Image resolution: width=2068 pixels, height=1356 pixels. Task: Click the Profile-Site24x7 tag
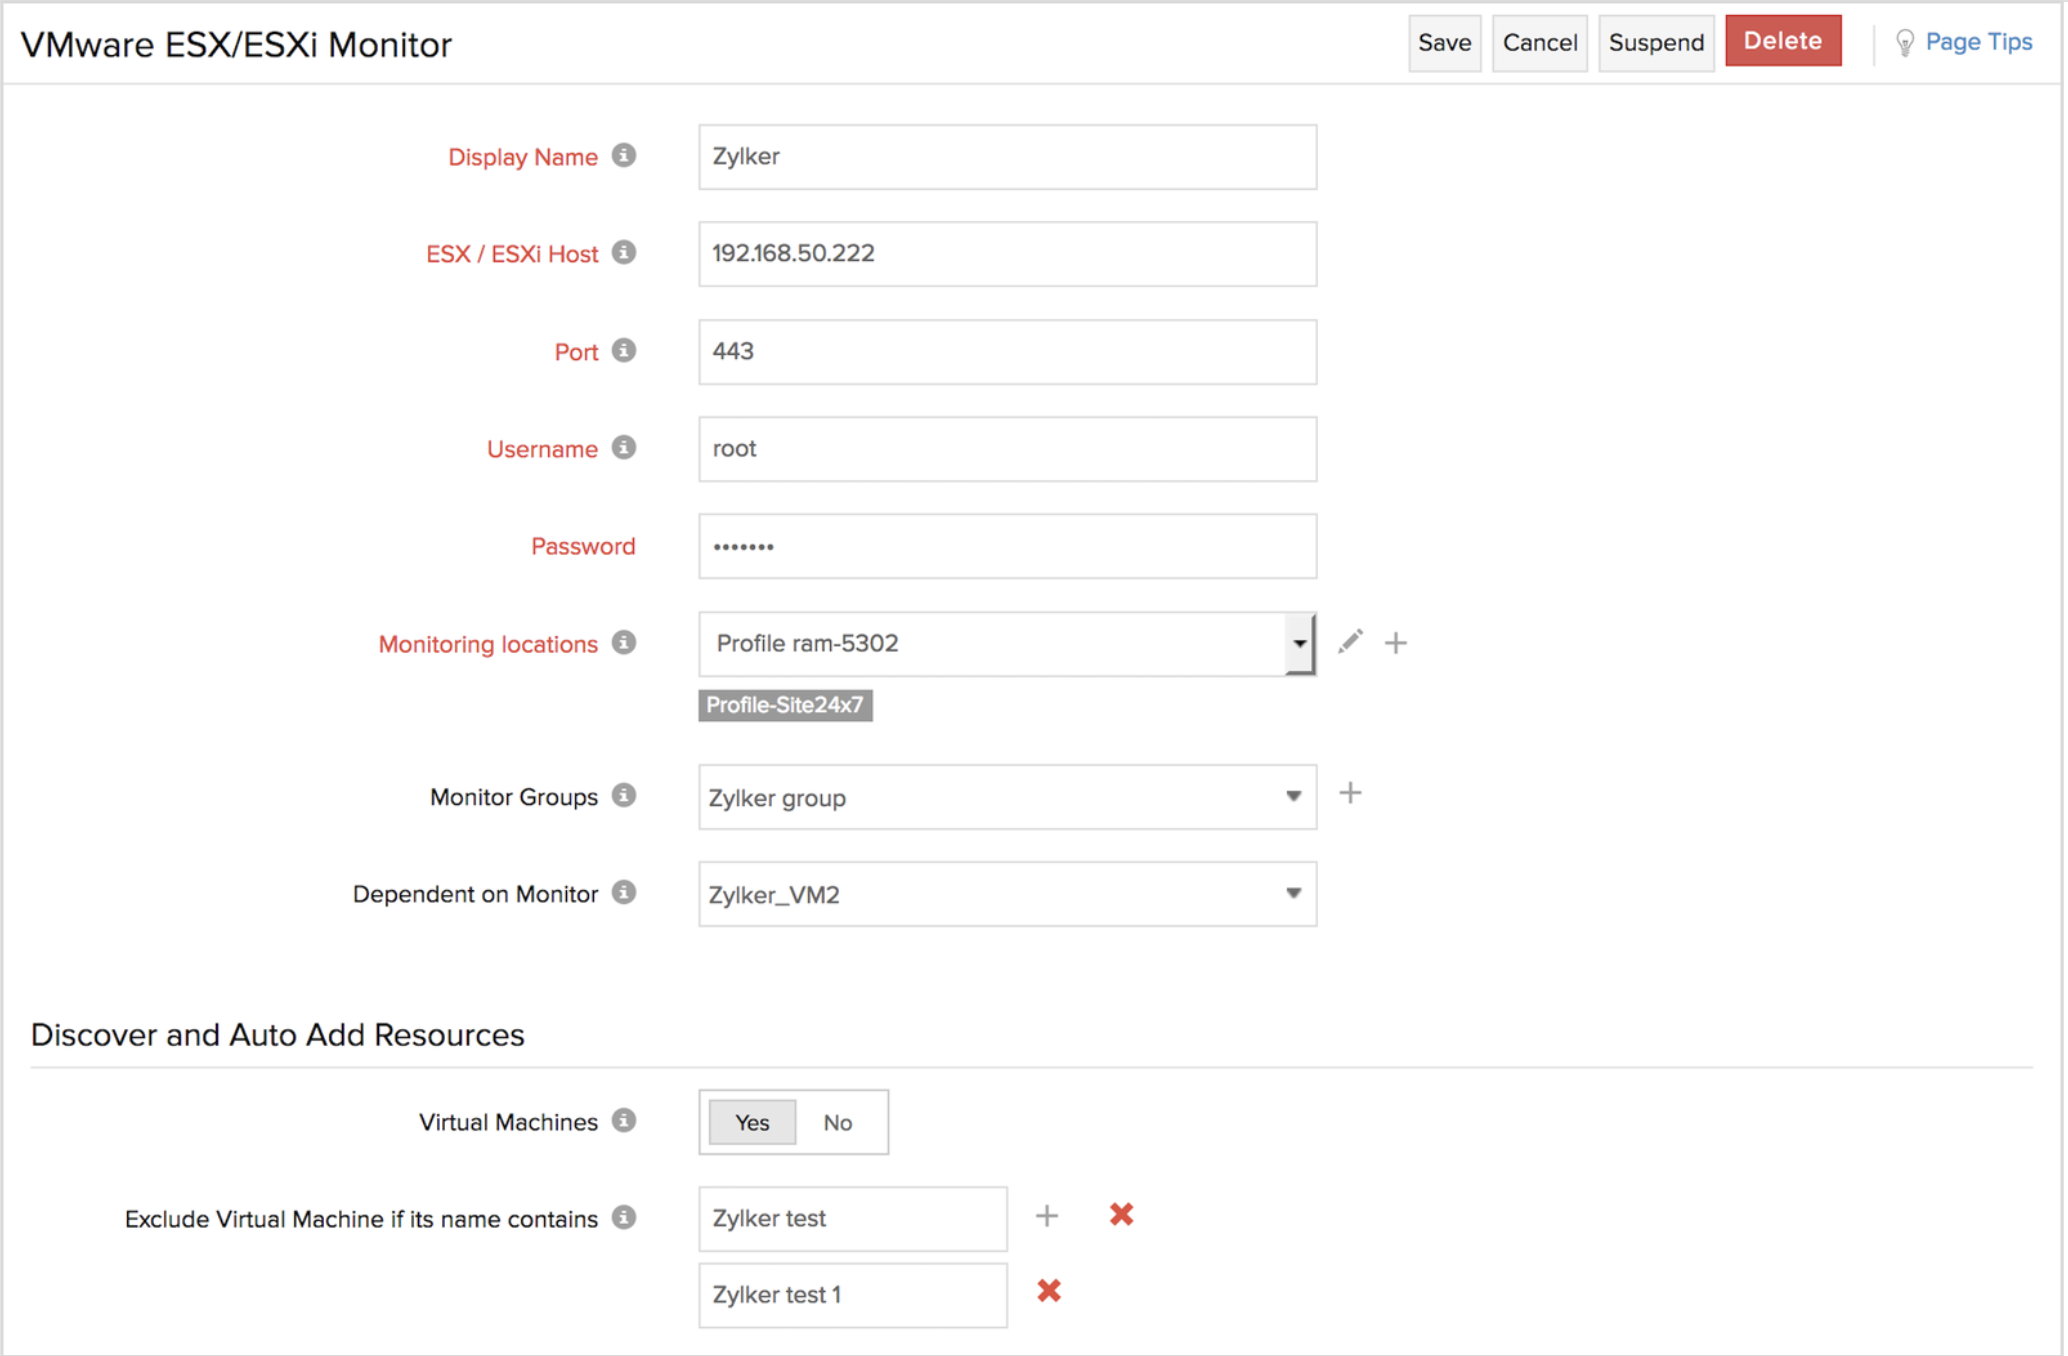[785, 705]
